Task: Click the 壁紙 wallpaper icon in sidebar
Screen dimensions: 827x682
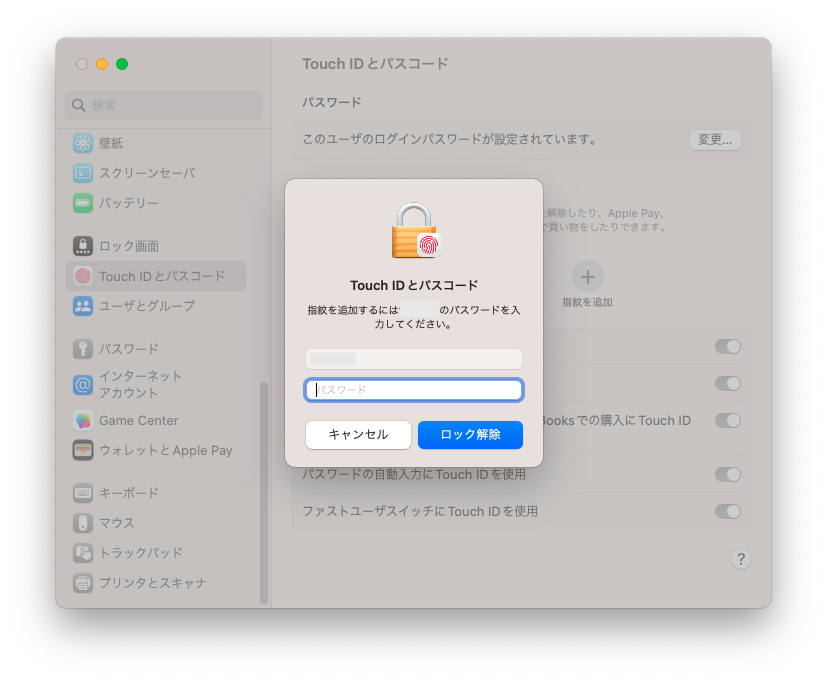Action: (x=83, y=143)
